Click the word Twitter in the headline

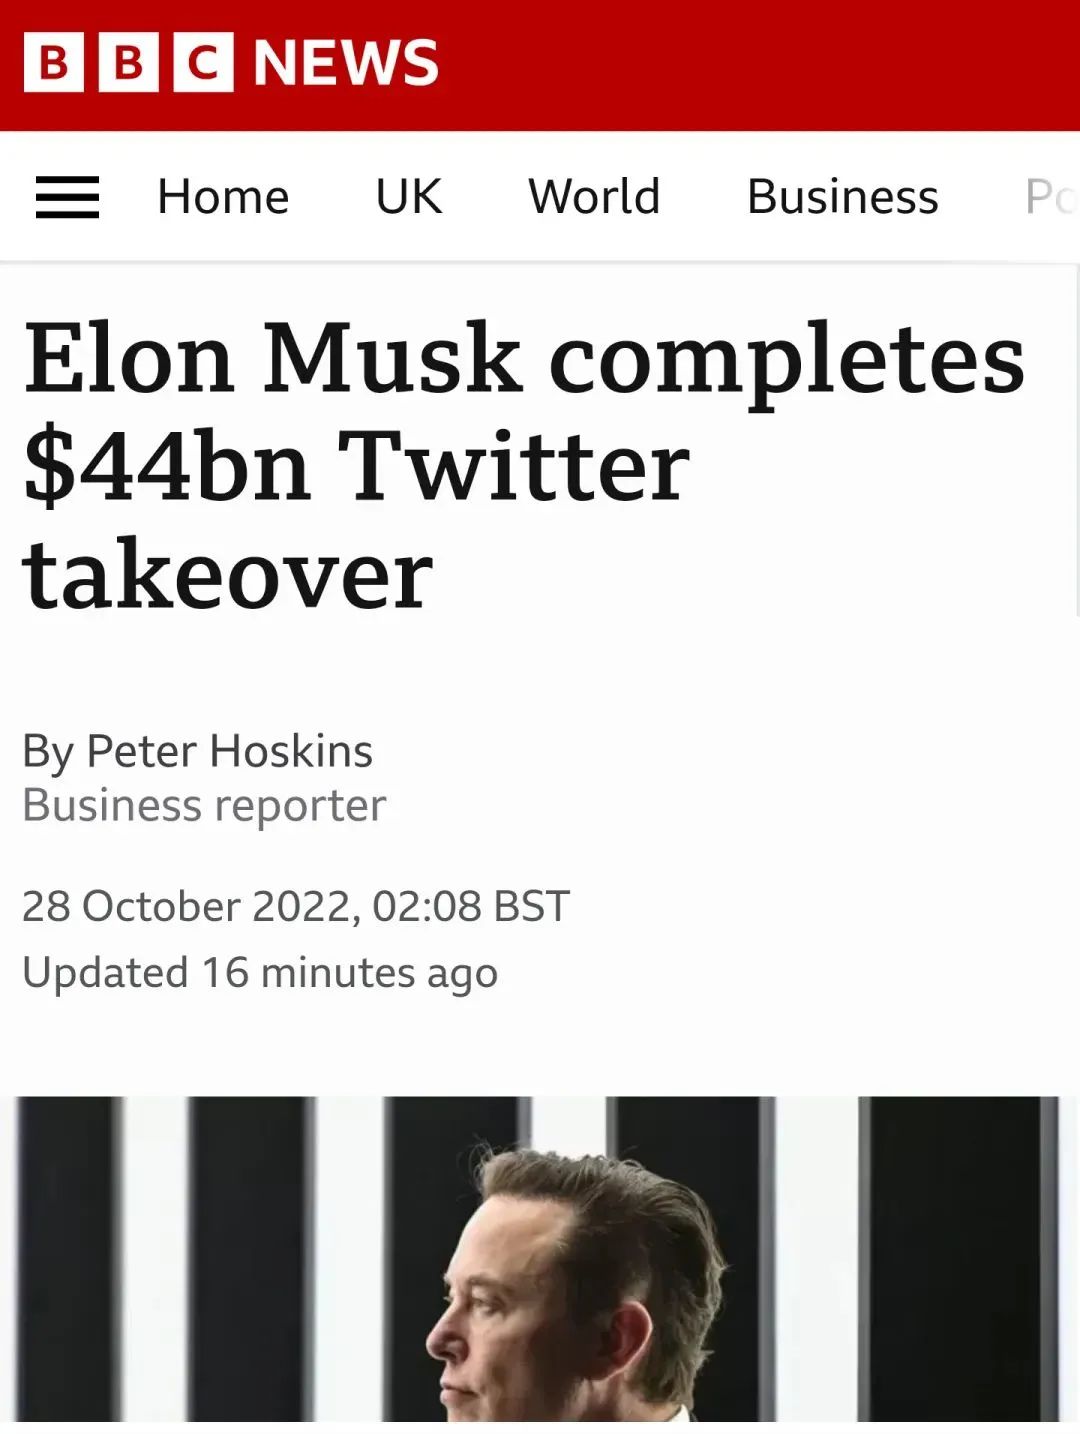(513, 467)
